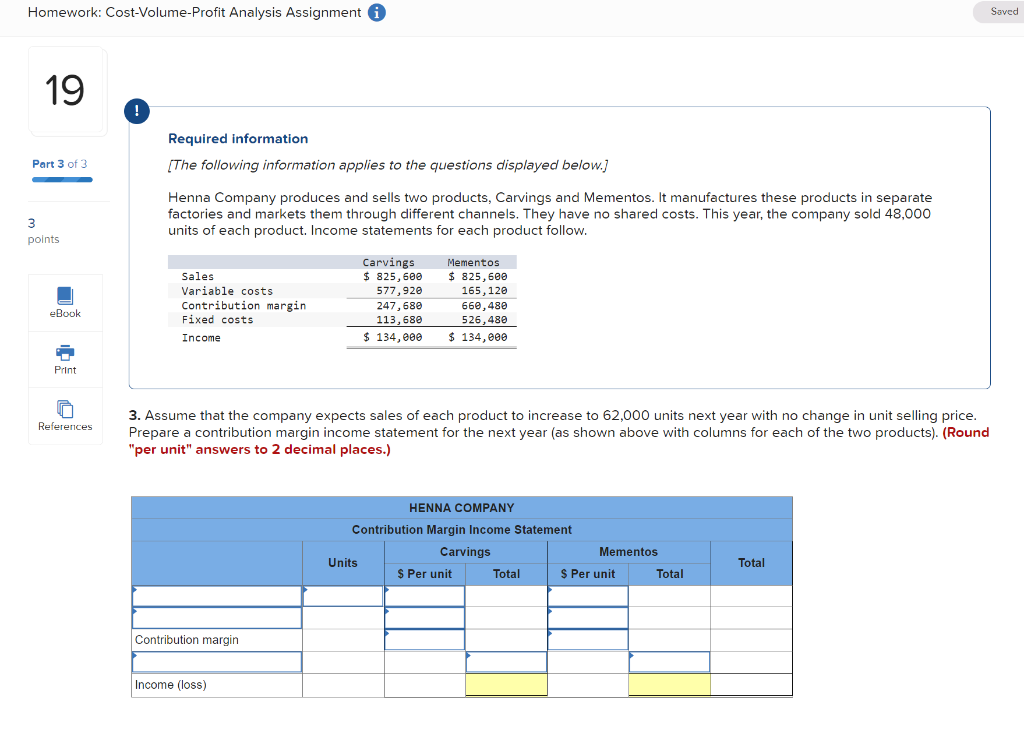Screen dimensions: 1024x747
Task: Click second row Carvings per unit field
Action: (x=424, y=618)
